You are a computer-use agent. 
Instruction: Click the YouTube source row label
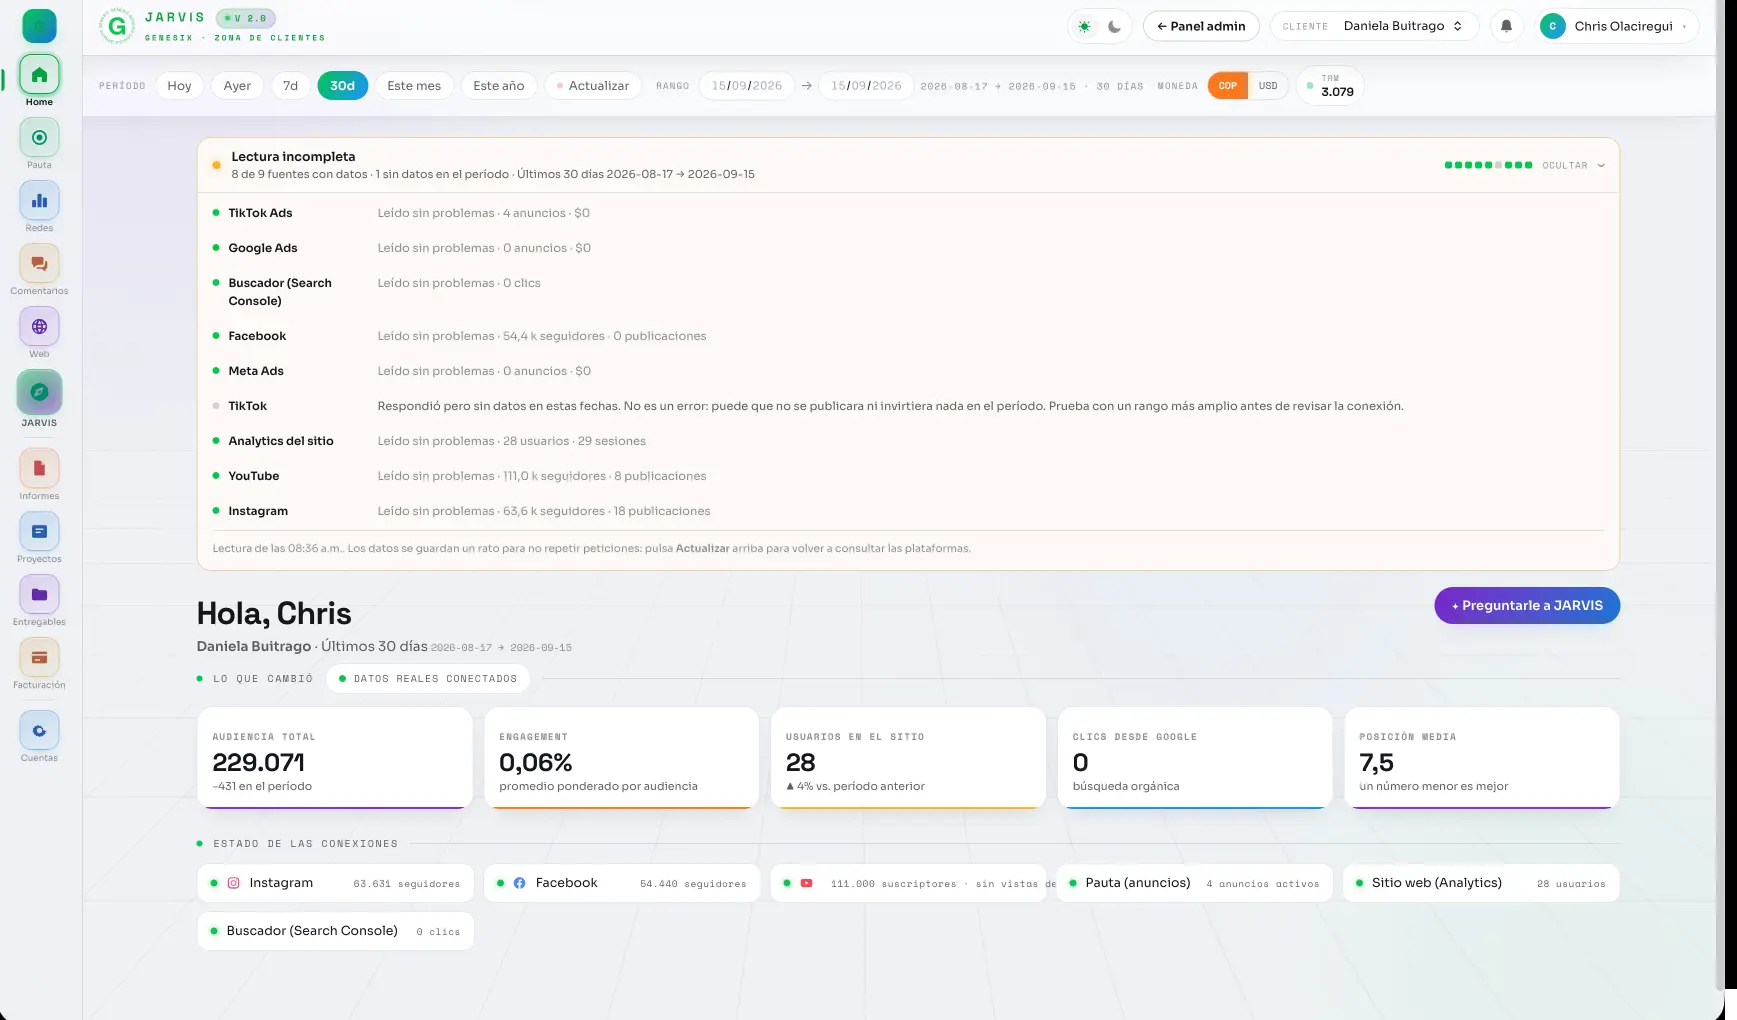coord(253,476)
